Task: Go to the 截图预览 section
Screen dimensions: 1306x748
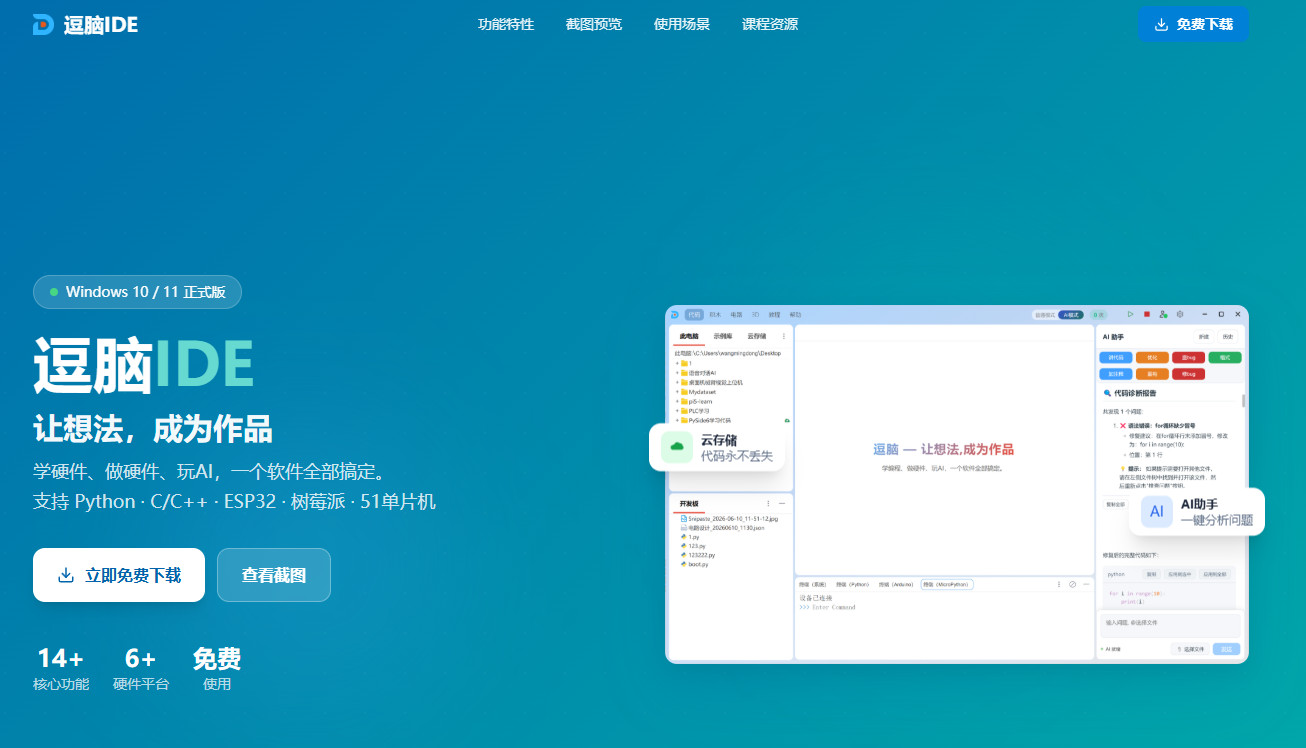Action: click(x=594, y=25)
